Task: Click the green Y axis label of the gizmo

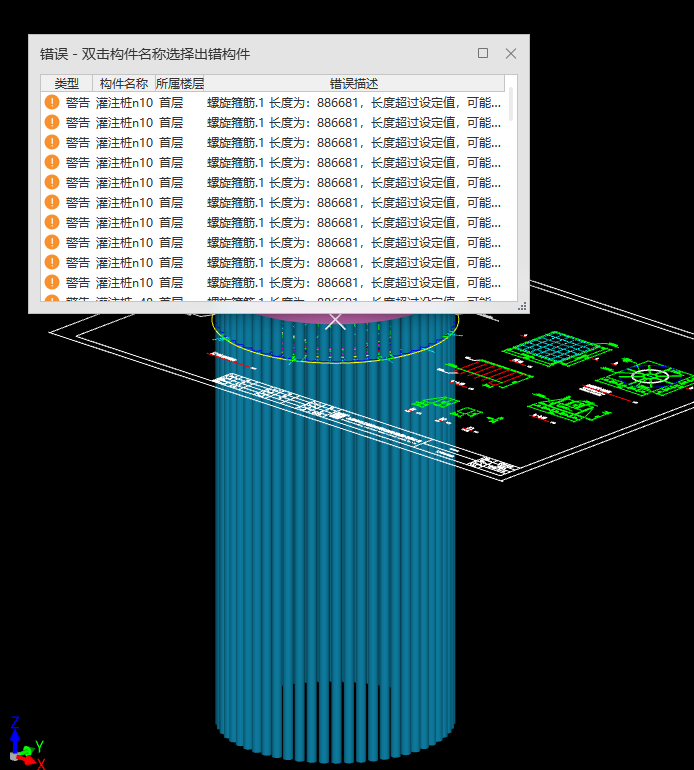Action: [x=40, y=746]
